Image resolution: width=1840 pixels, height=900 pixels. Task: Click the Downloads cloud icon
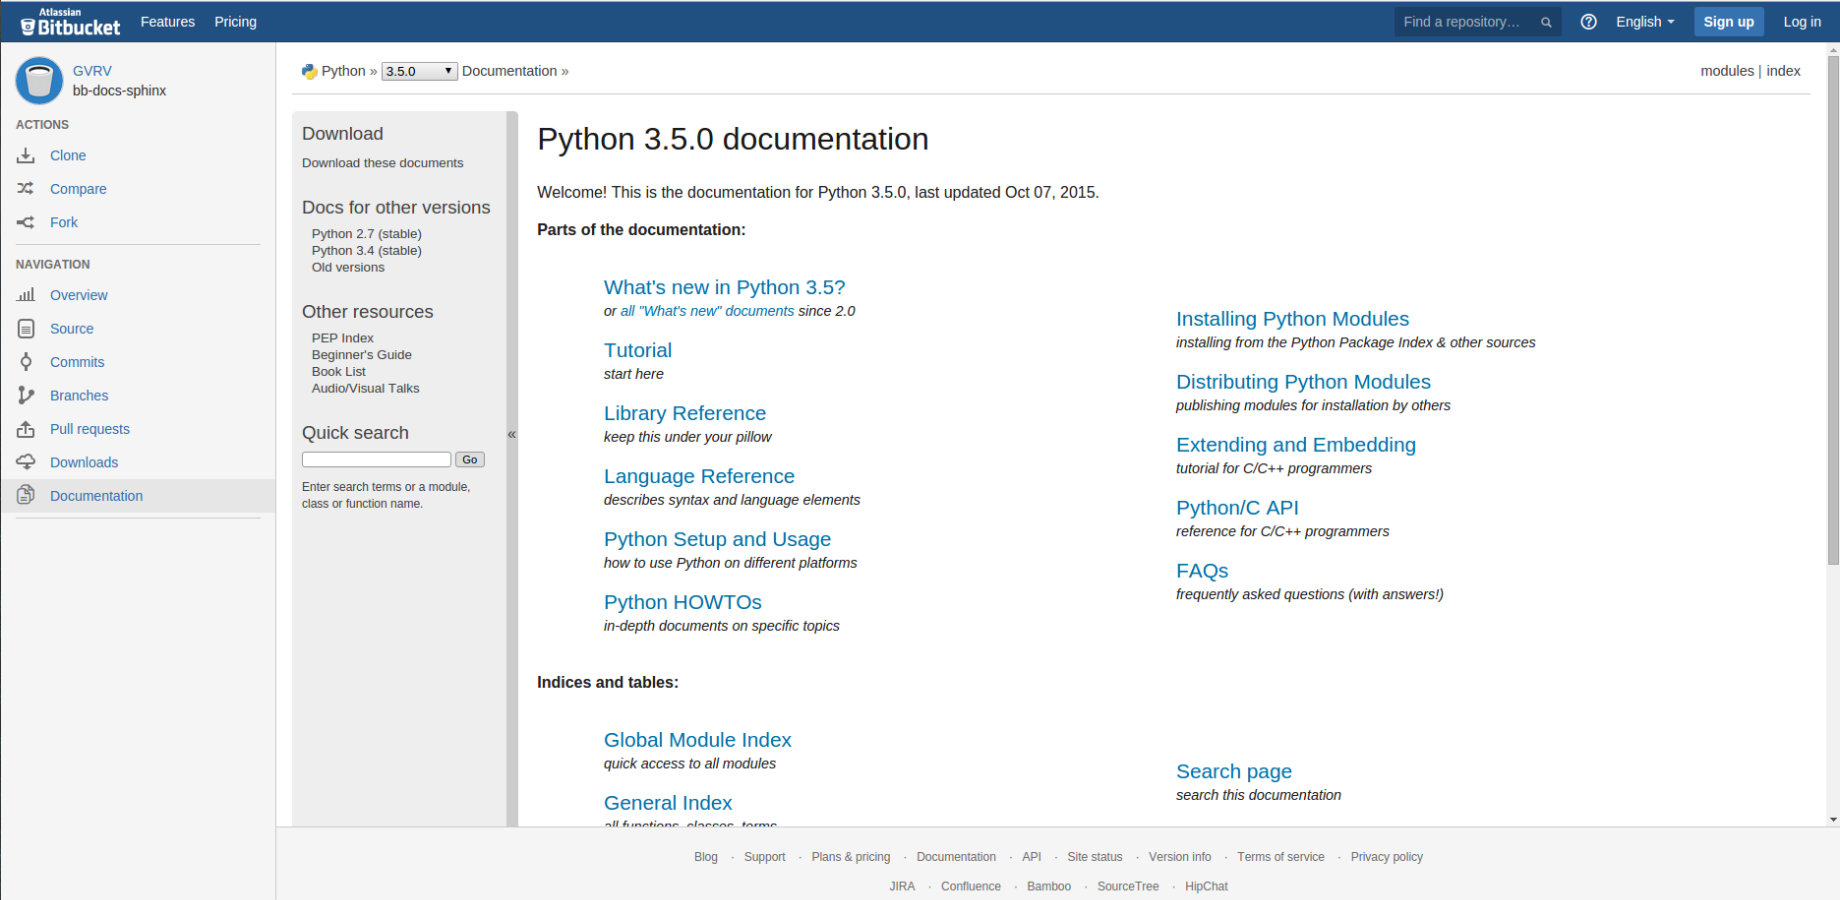(26, 462)
